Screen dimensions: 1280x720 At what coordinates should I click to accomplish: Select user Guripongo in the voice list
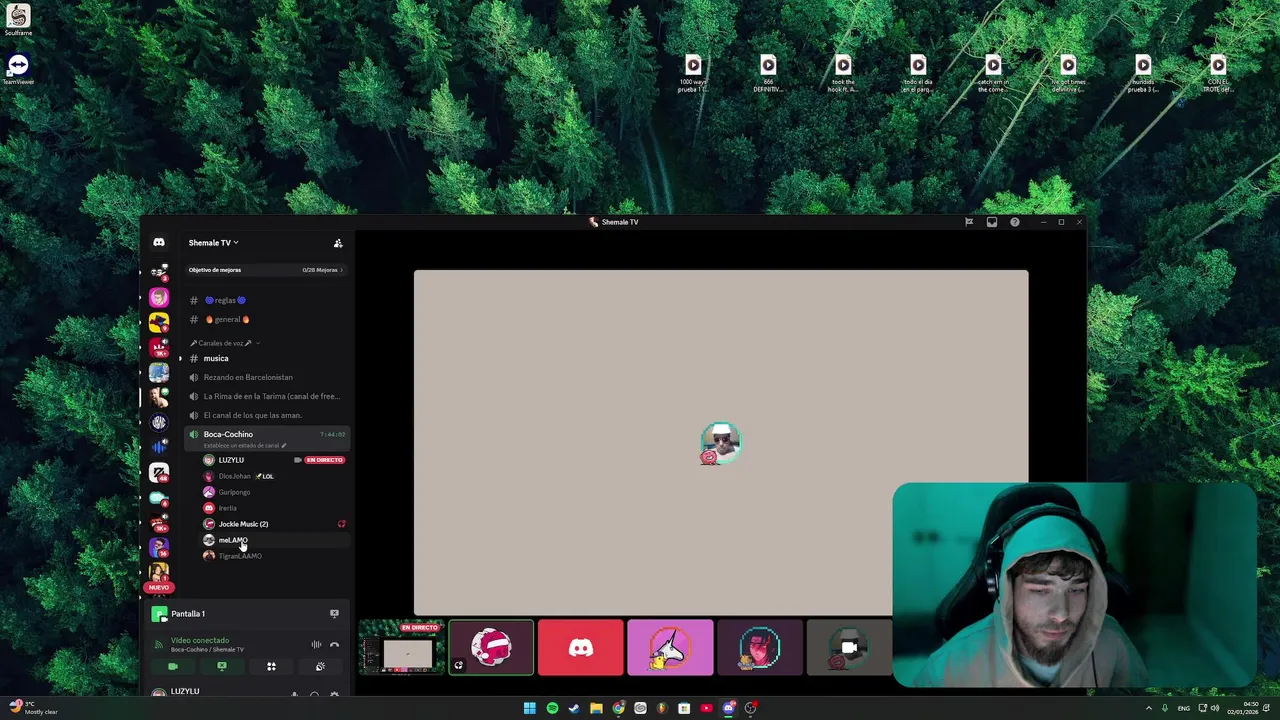234,492
